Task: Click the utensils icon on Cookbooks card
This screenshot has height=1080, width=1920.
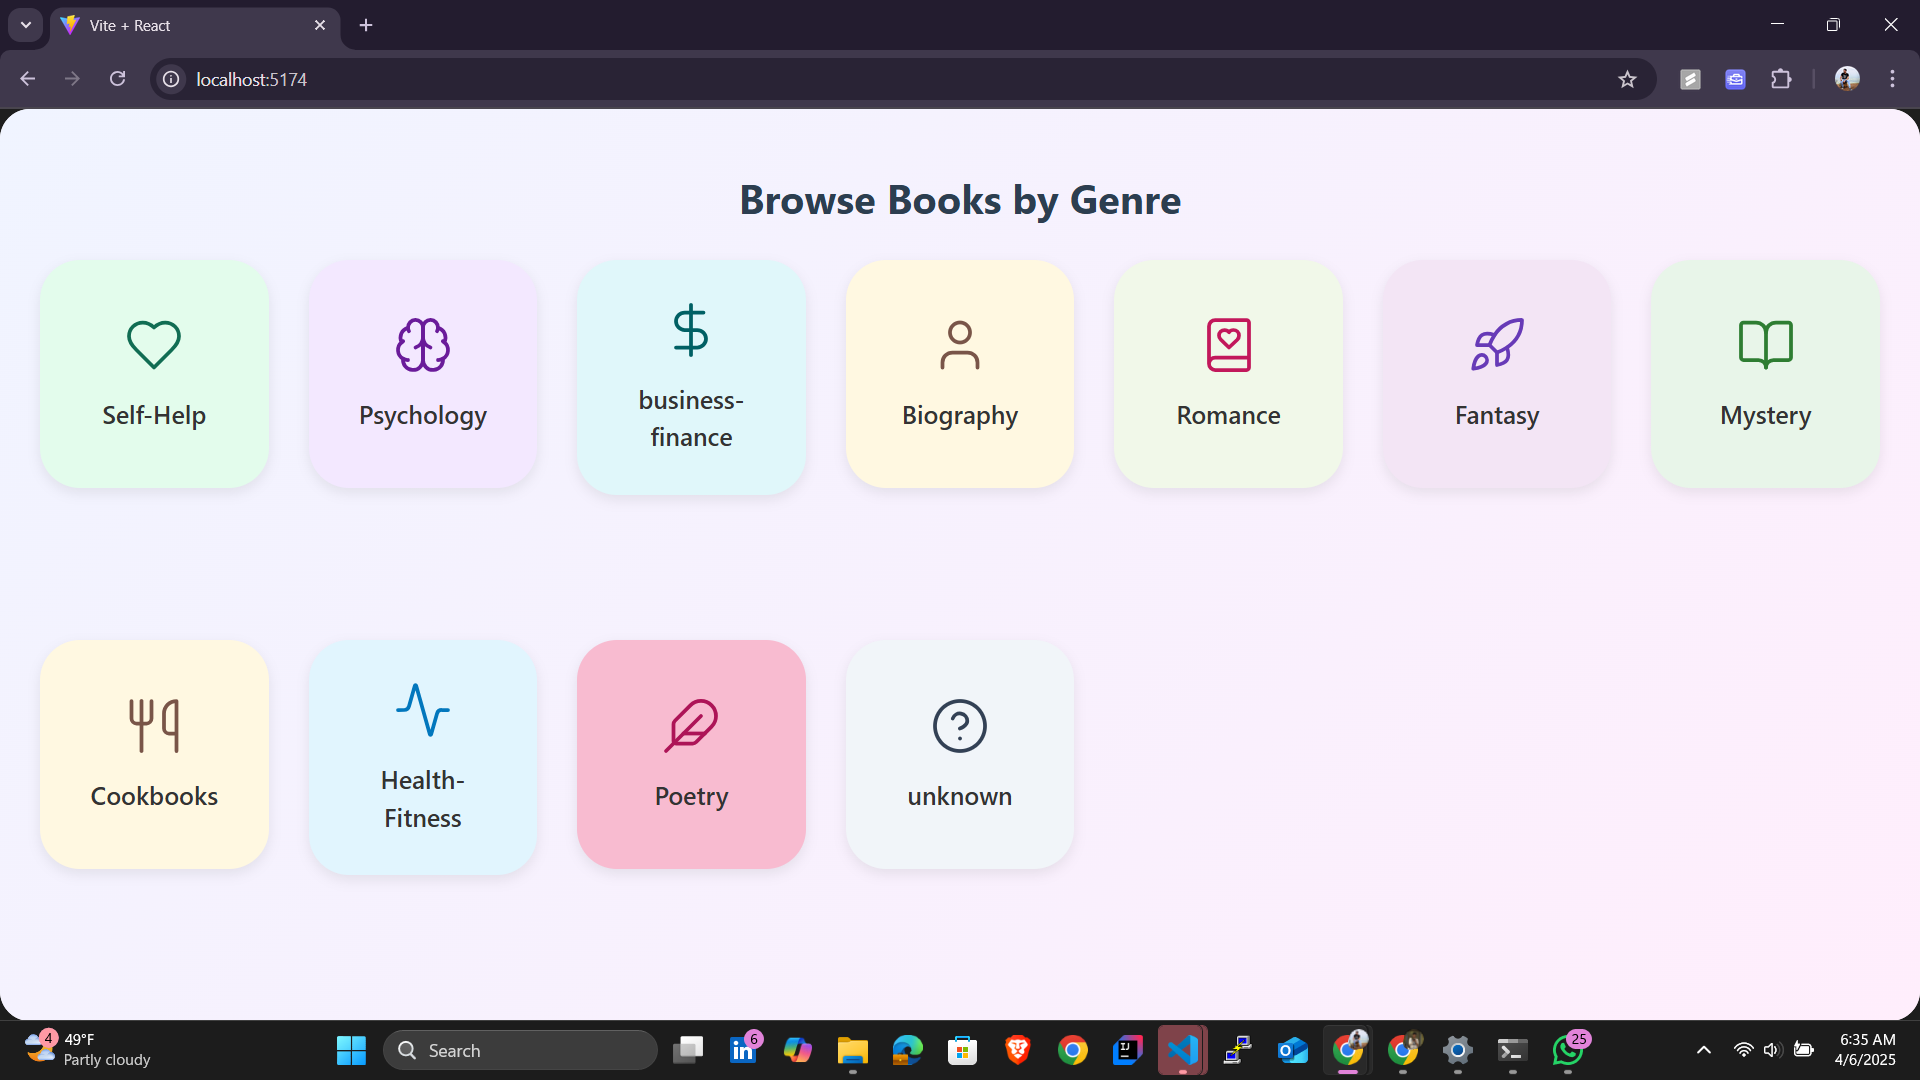Action: 154,725
